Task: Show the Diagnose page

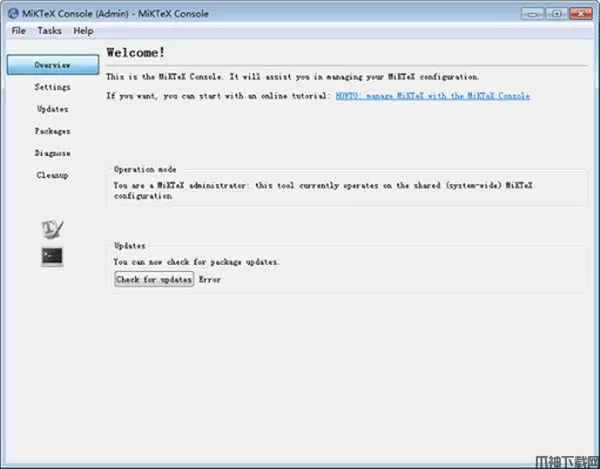Action: click(52, 153)
